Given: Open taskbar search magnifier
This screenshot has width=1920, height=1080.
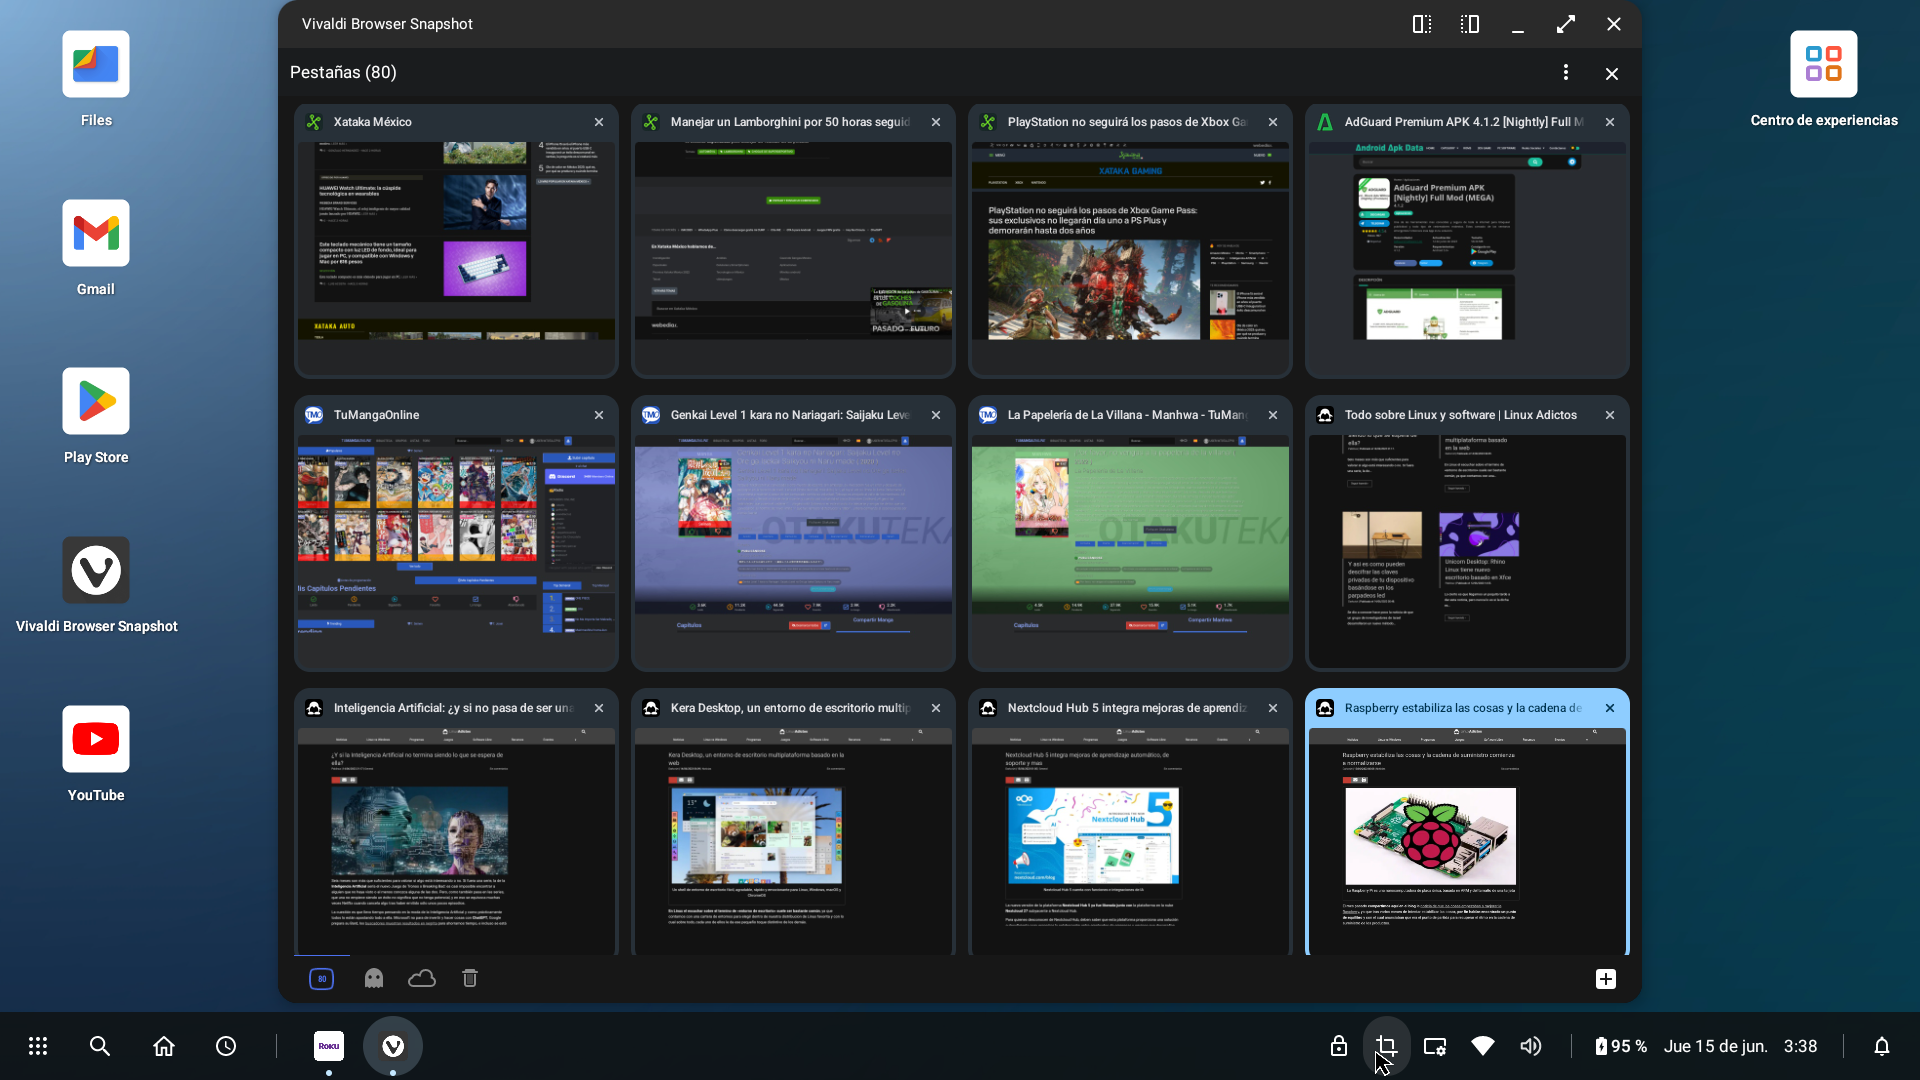Looking at the screenshot, I should [x=100, y=1046].
